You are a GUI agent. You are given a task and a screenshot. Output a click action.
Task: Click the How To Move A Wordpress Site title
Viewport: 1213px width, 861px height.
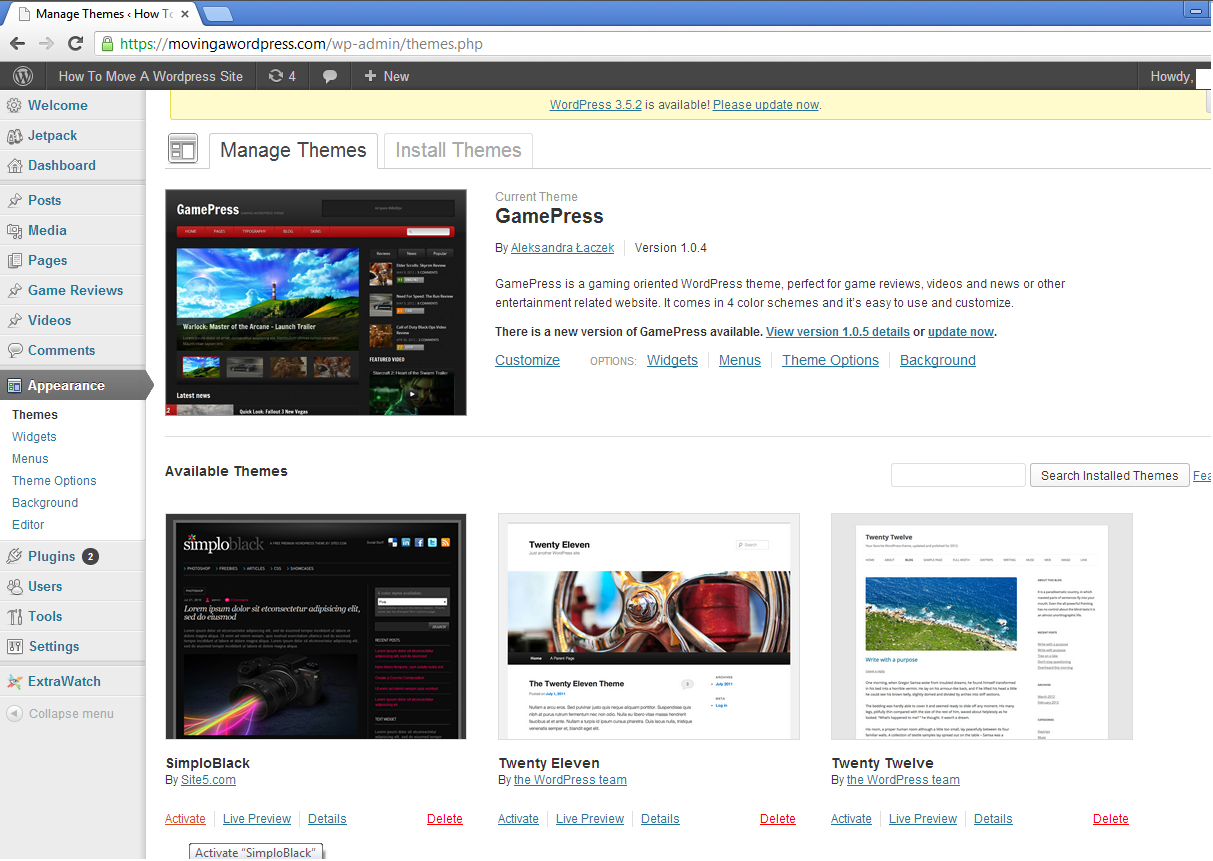click(x=151, y=76)
